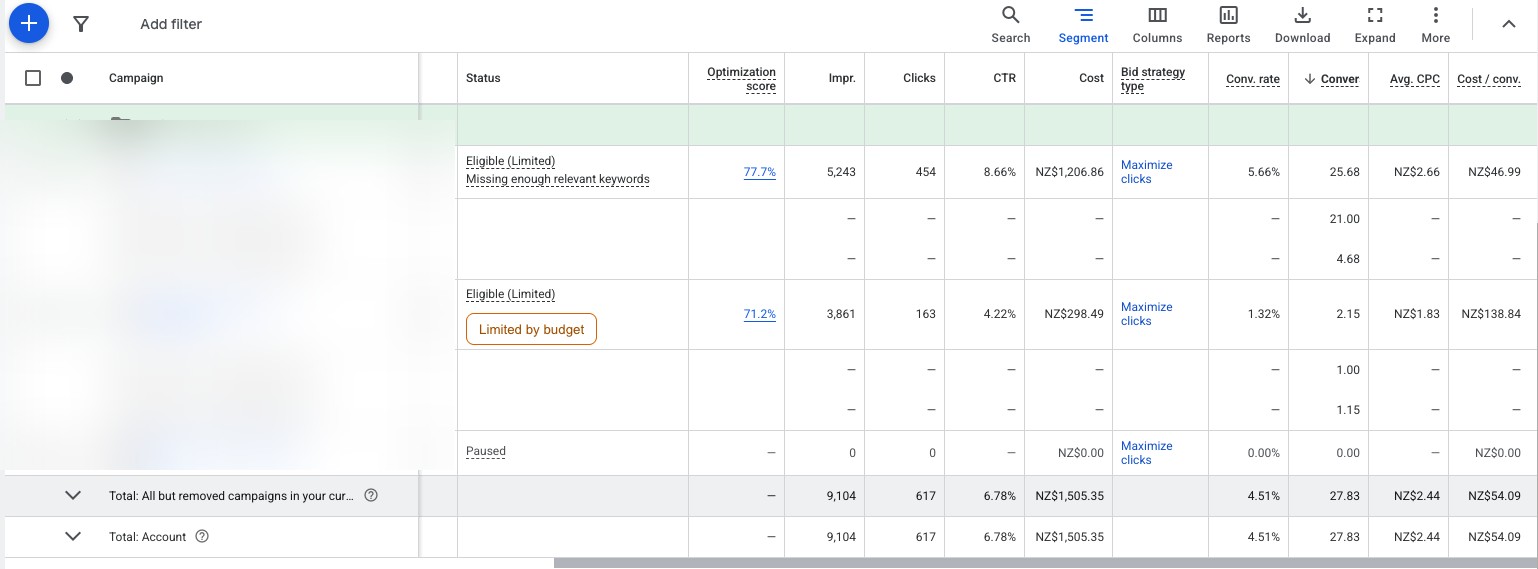
Task: Sort by Impr. column header
Action: pyautogui.click(x=842, y=78)
